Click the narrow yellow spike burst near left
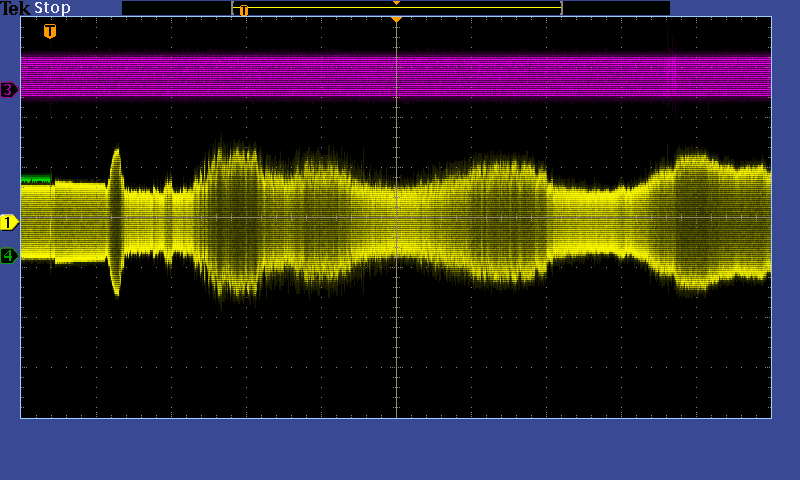The height and width of the screenshot is (480, 800). click(x=116, y=222)
